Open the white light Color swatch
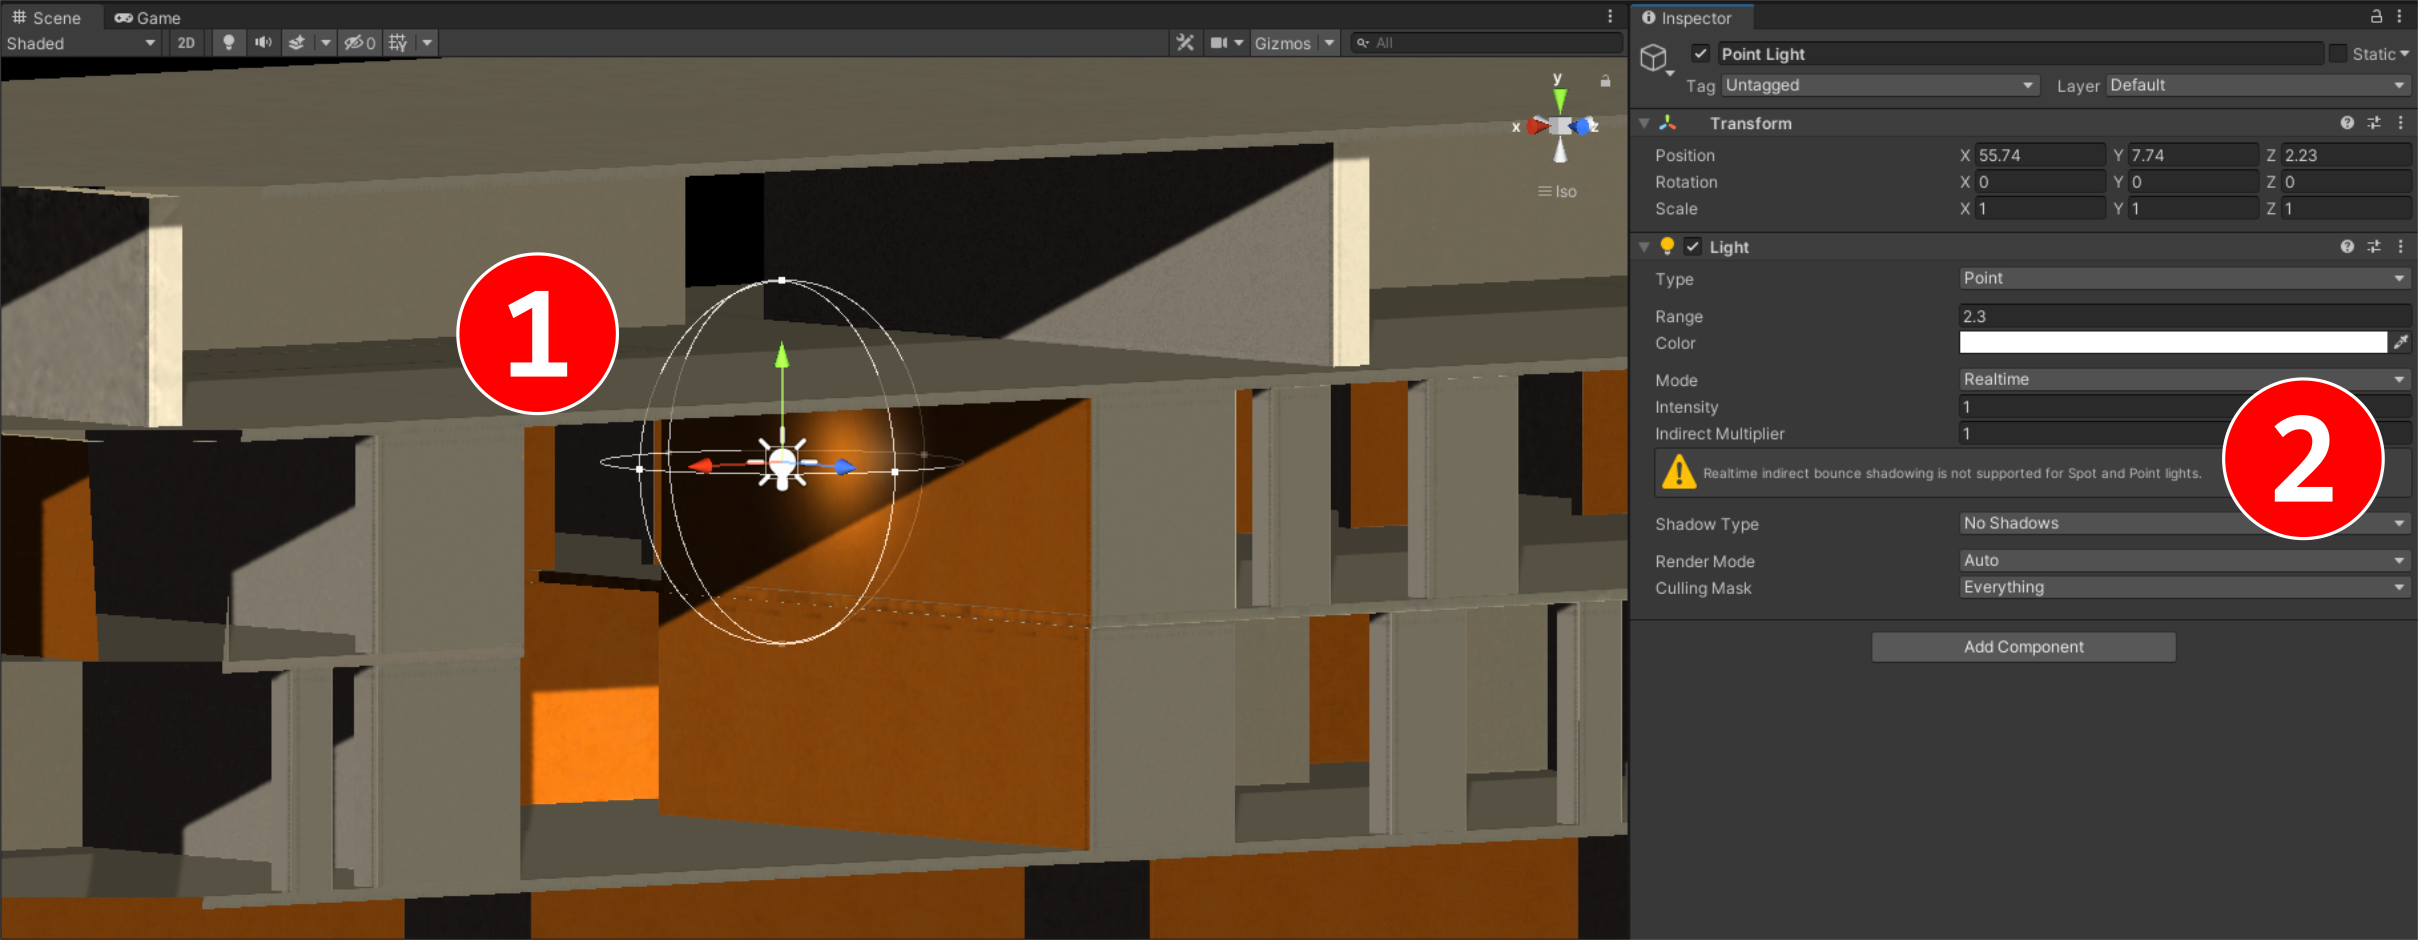This screenshot has width=2418, height=940. pyautogui.click(x=2172, y=343)
